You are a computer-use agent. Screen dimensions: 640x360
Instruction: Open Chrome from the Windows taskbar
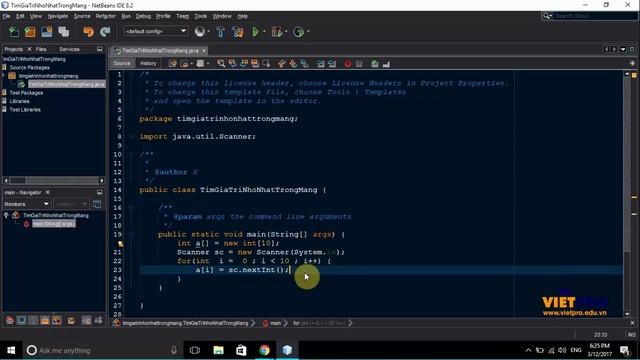click(264, 350)
